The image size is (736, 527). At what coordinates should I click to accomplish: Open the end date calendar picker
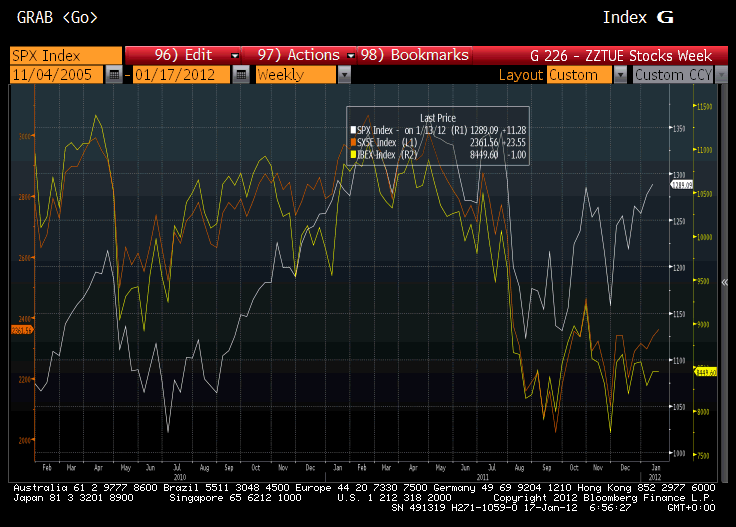click(241, 75)
